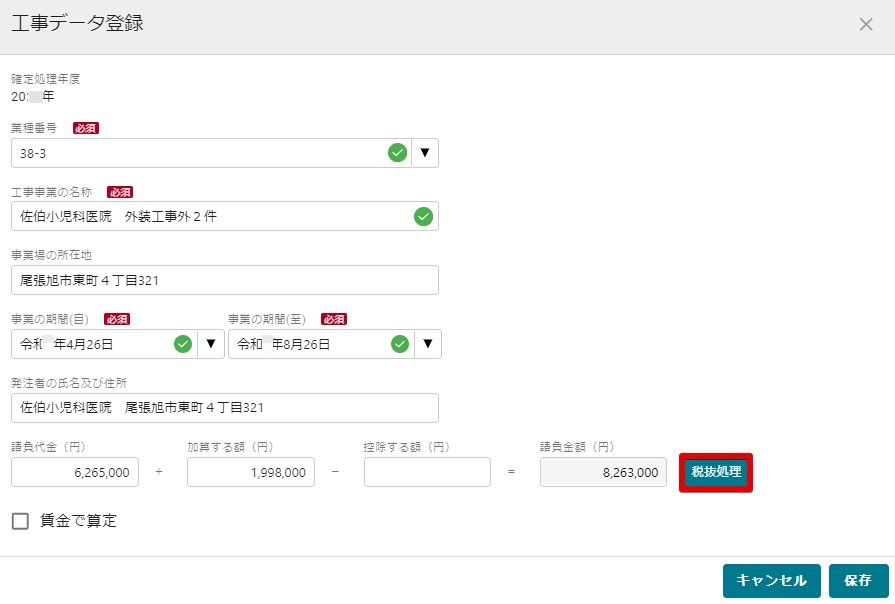Edit the 事業場の所在地 address field
This screenshot has width=895, height=604.
point(225,280)
